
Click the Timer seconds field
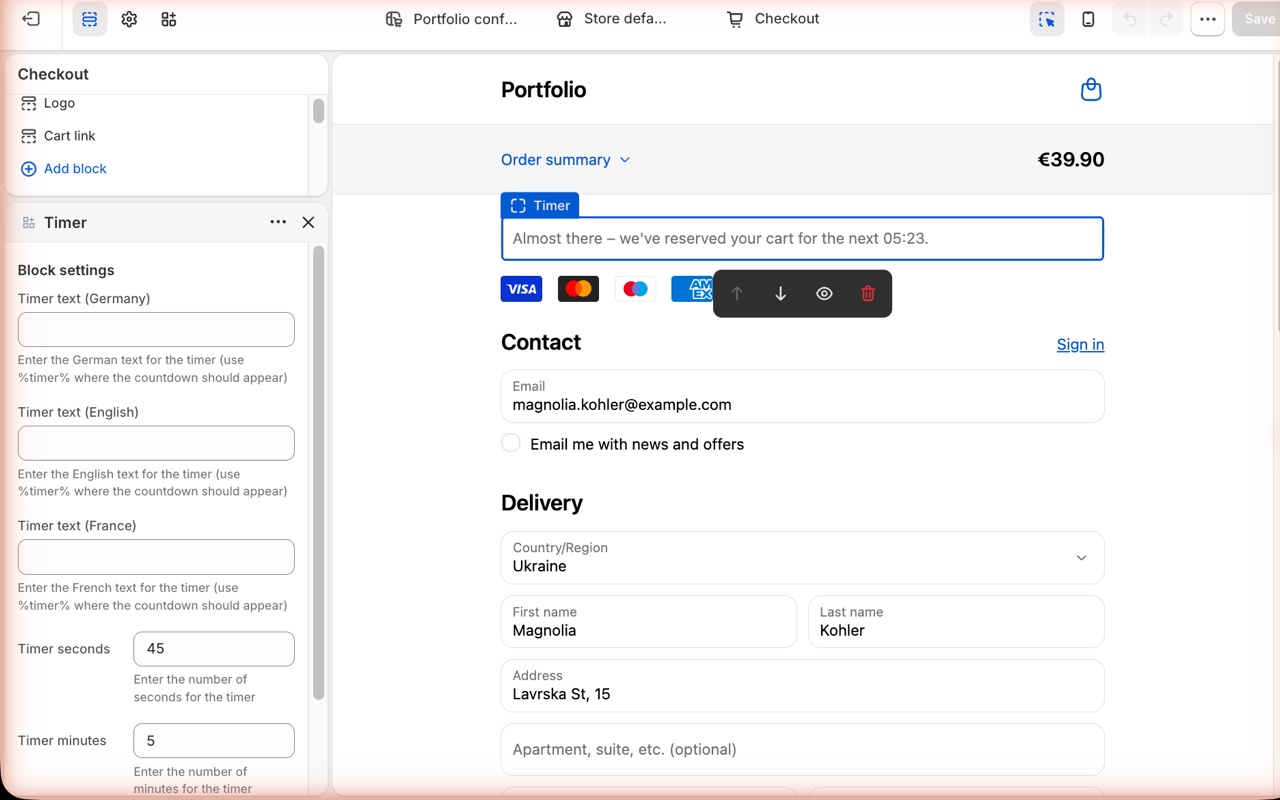click(x=214, y=649)
